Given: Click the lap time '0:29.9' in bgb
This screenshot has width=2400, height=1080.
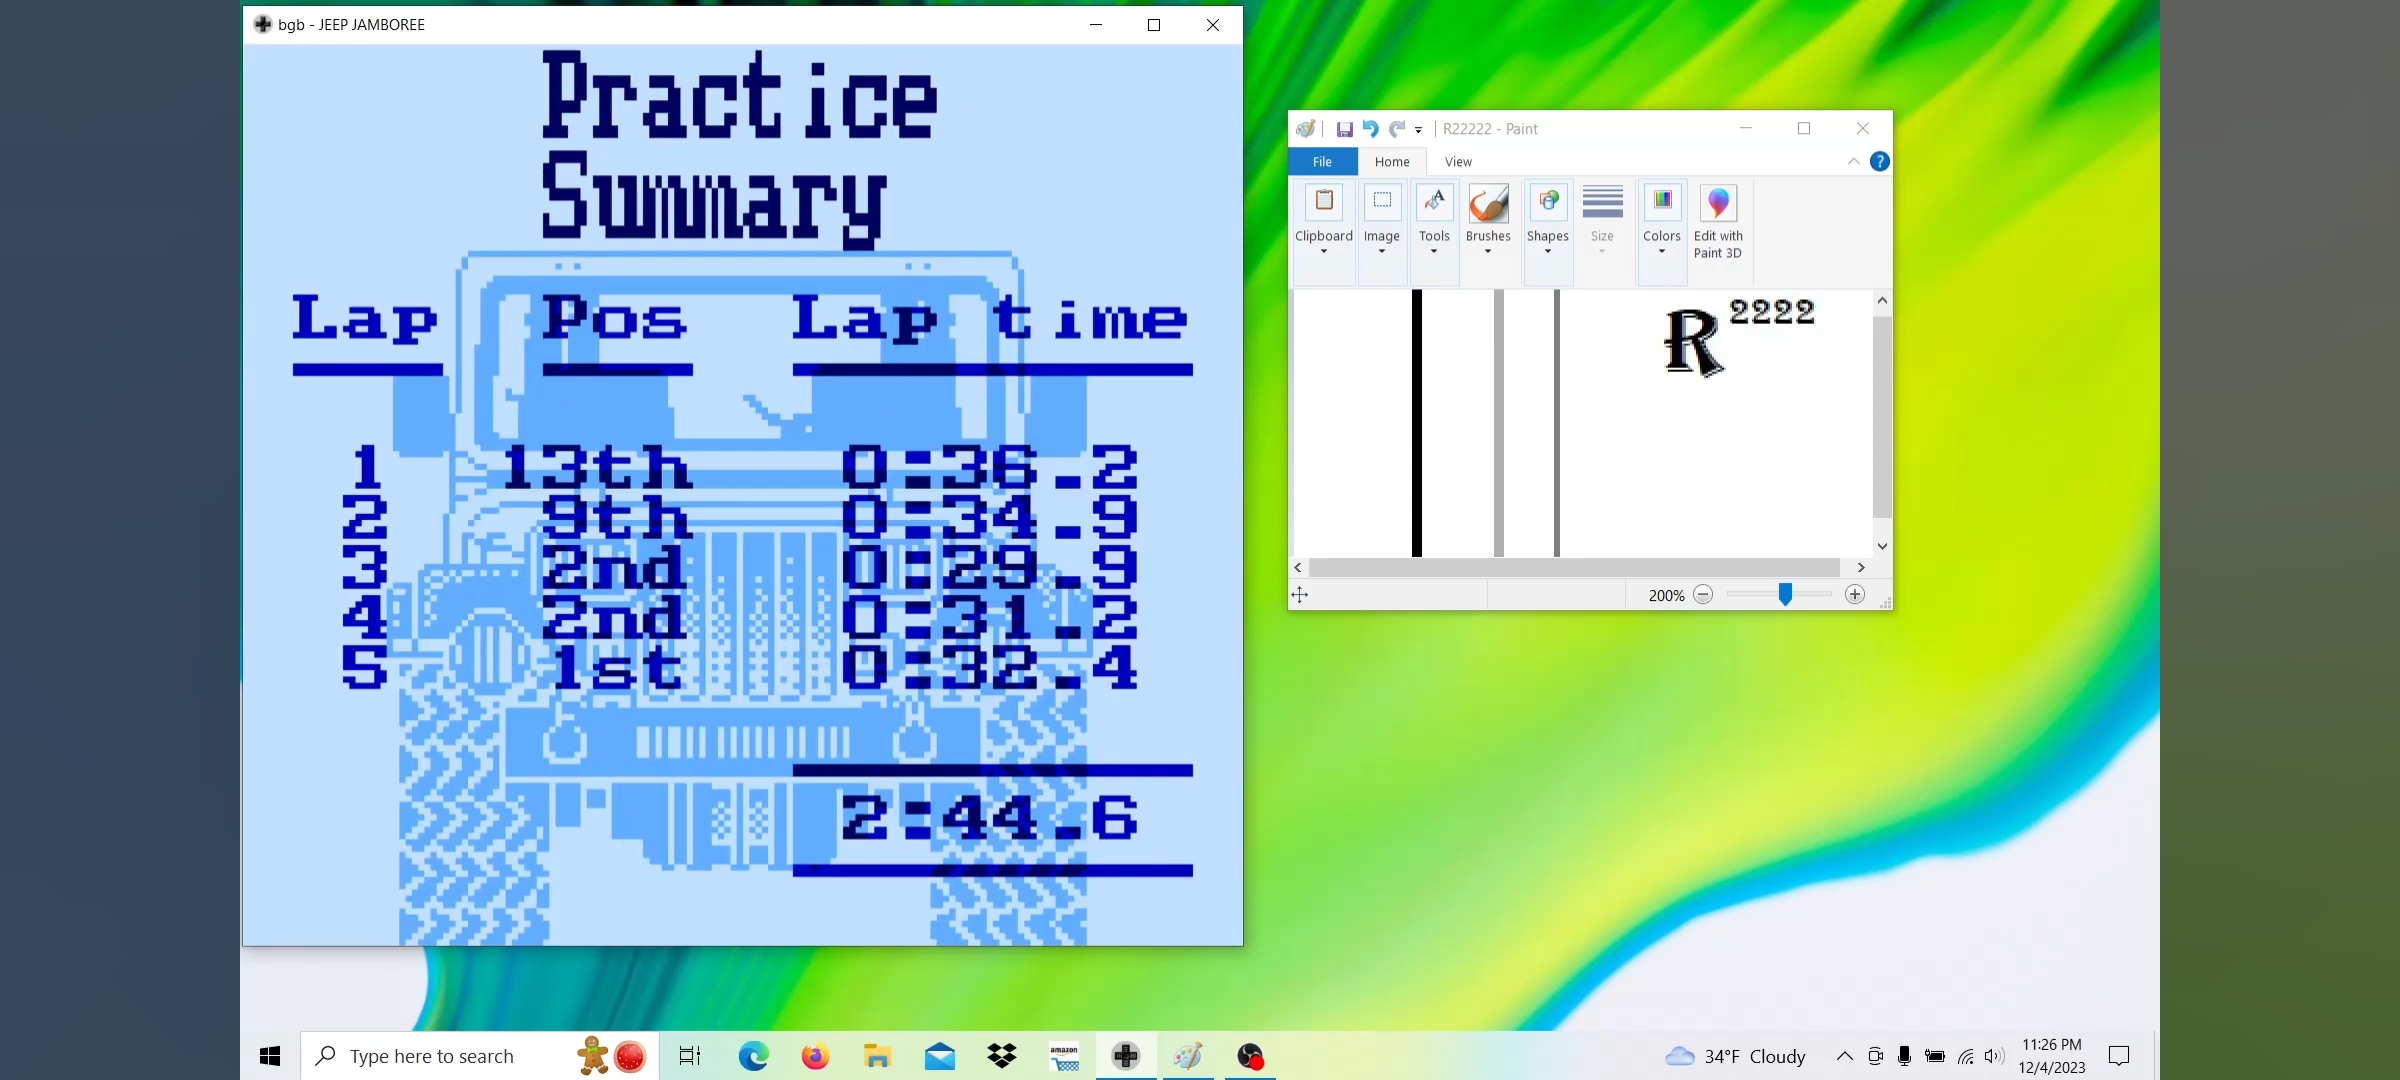Looking at the screenshot, I should click(990, 567).
